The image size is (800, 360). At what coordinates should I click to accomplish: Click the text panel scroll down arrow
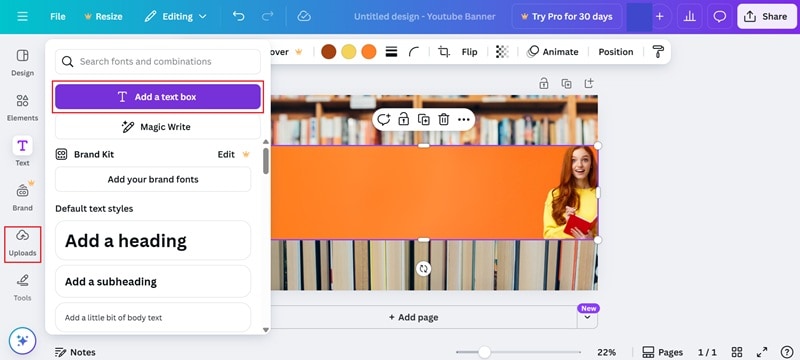(266, 330)
